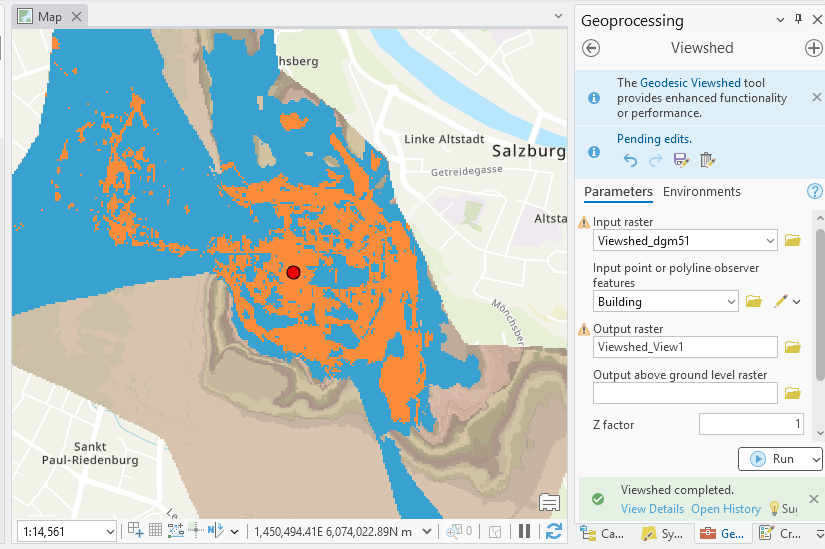Expand the Building observer features dropdown

tap(730, 301)
